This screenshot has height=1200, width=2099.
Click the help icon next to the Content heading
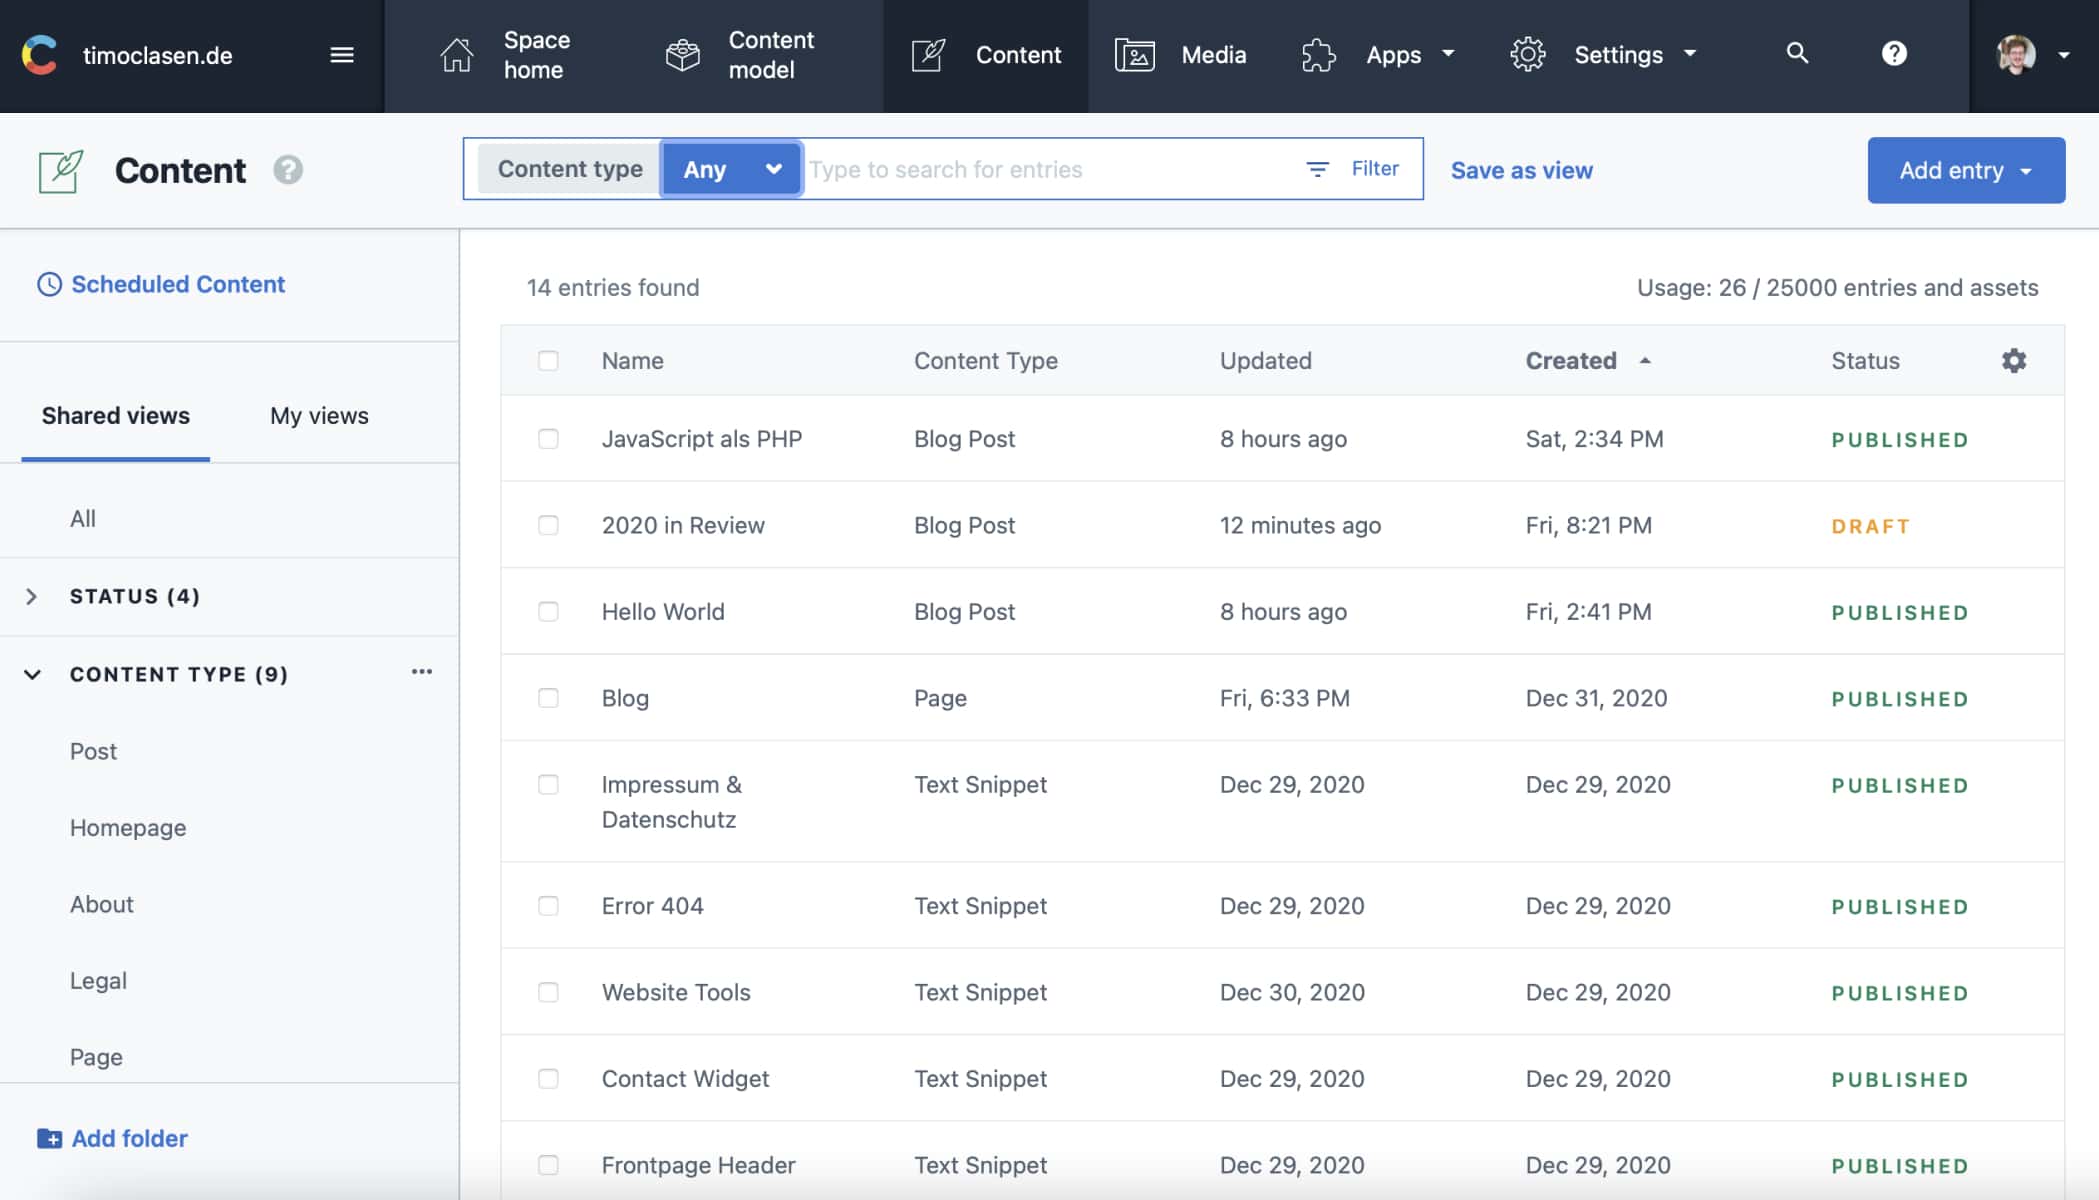pyautogui.click(x=288, y=170)
